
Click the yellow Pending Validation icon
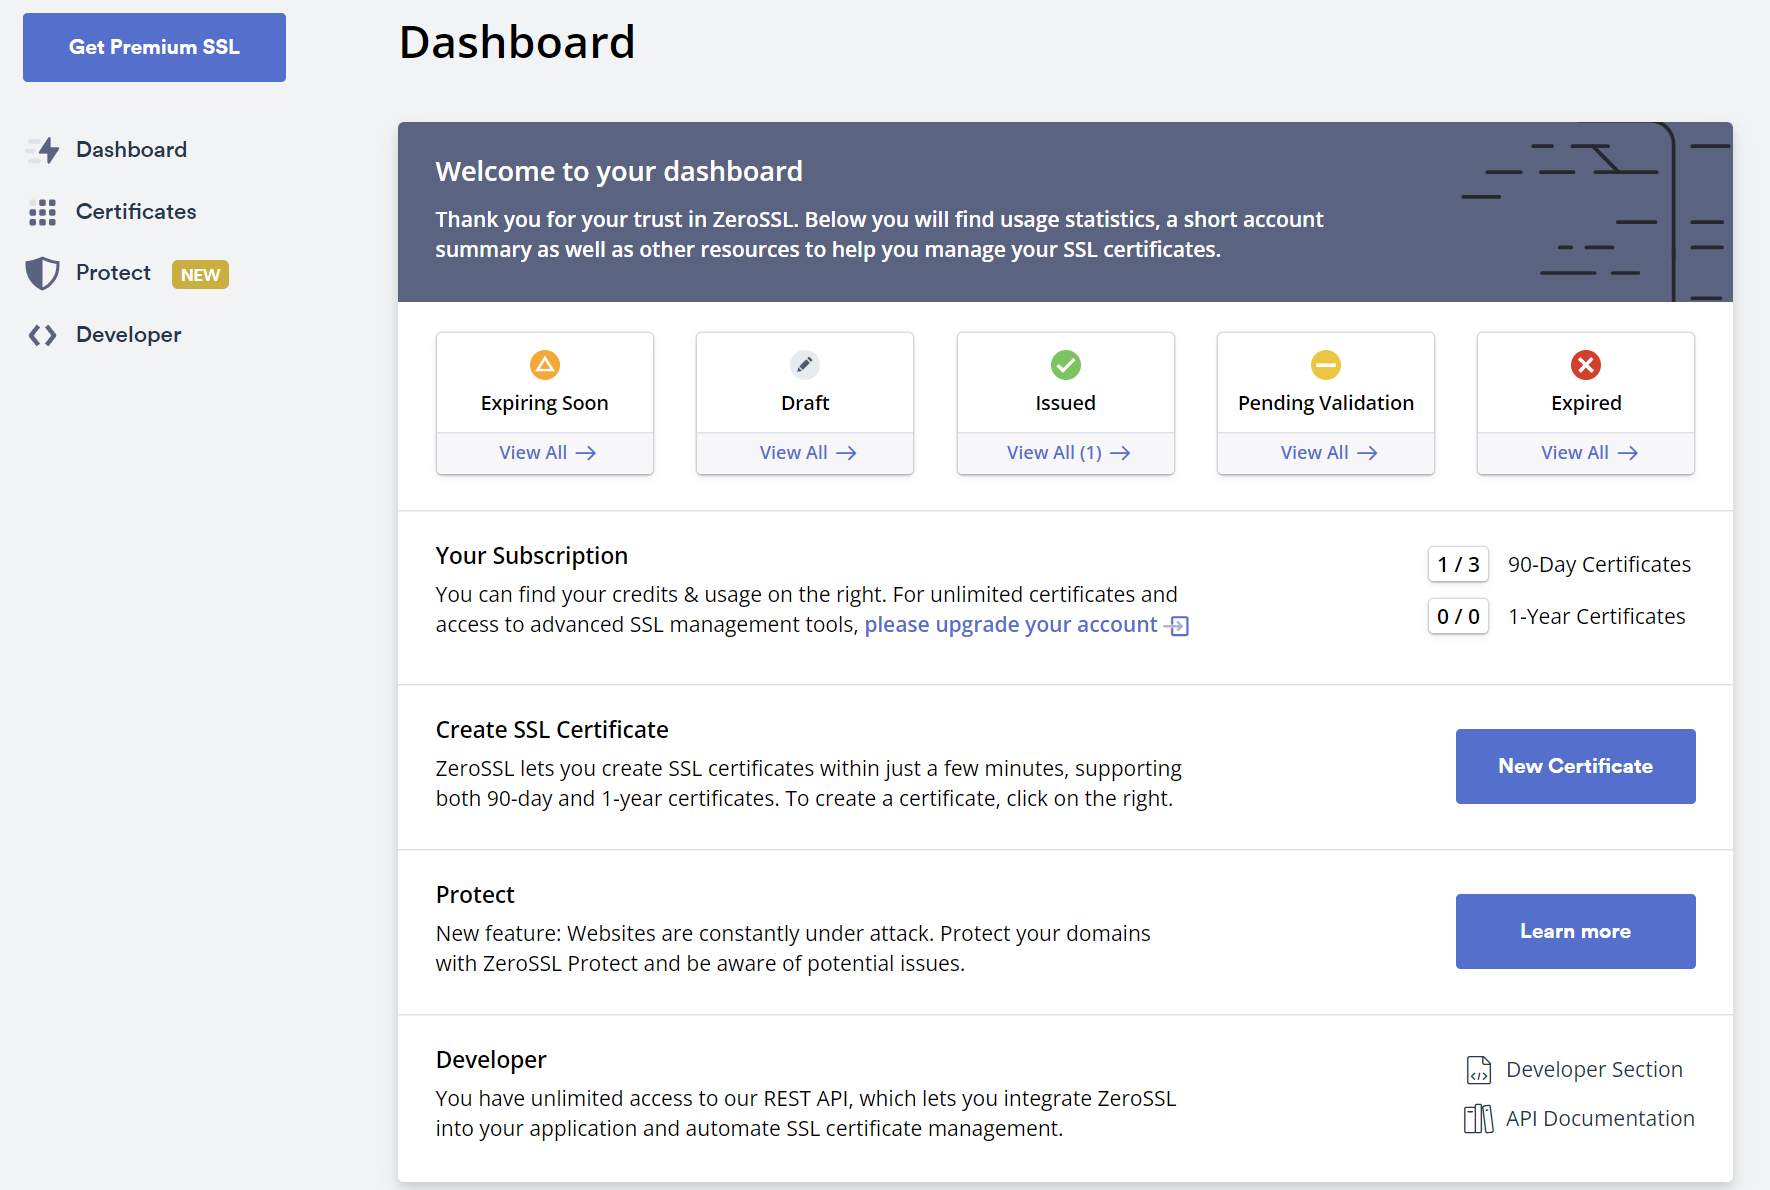[1326, 365]
